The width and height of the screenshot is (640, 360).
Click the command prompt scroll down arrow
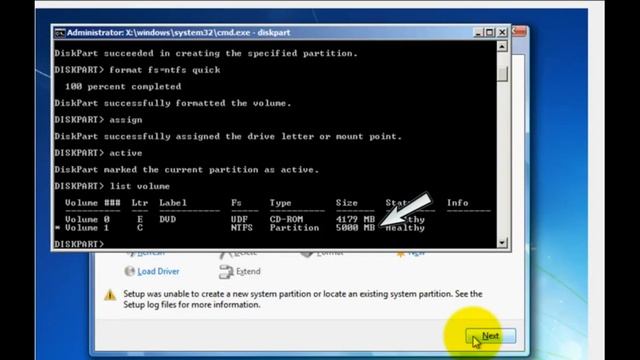(x=502, y=242)
